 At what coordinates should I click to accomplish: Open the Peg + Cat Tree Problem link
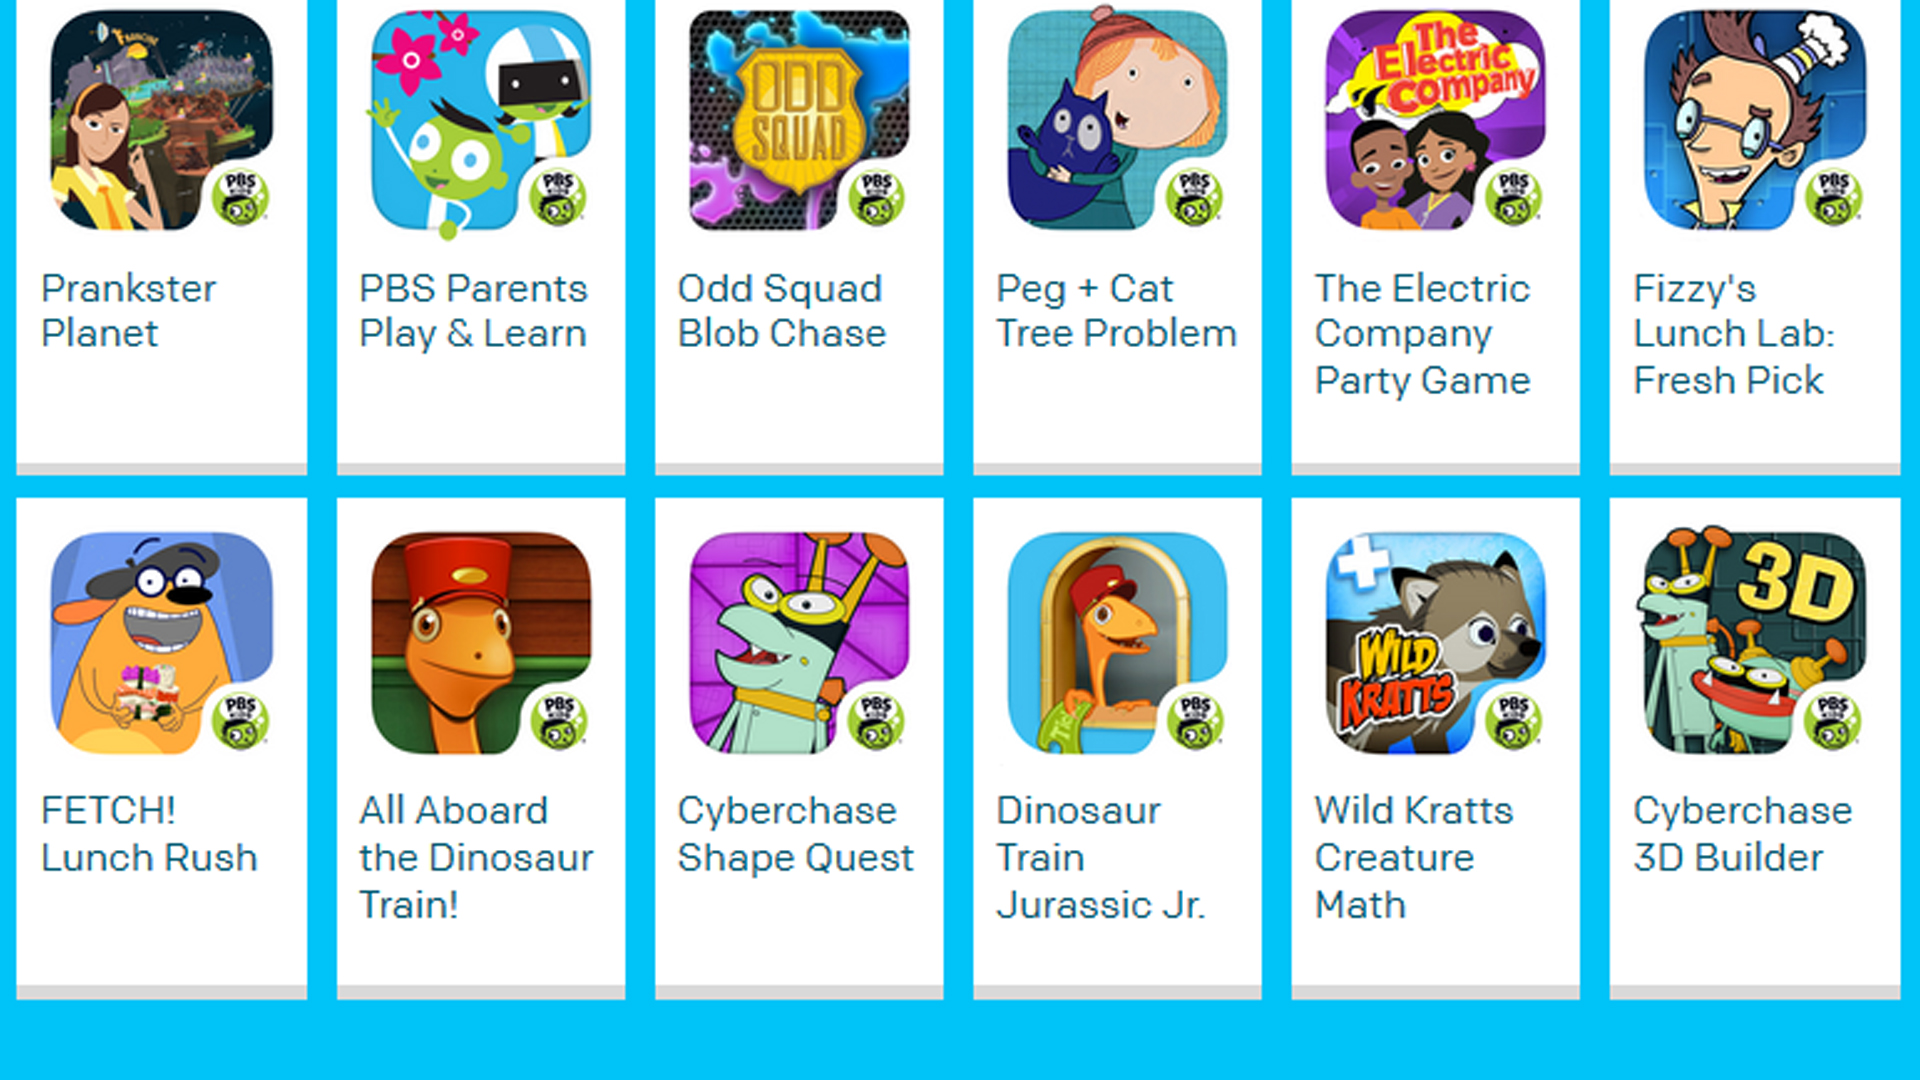tap(1117, 311)
